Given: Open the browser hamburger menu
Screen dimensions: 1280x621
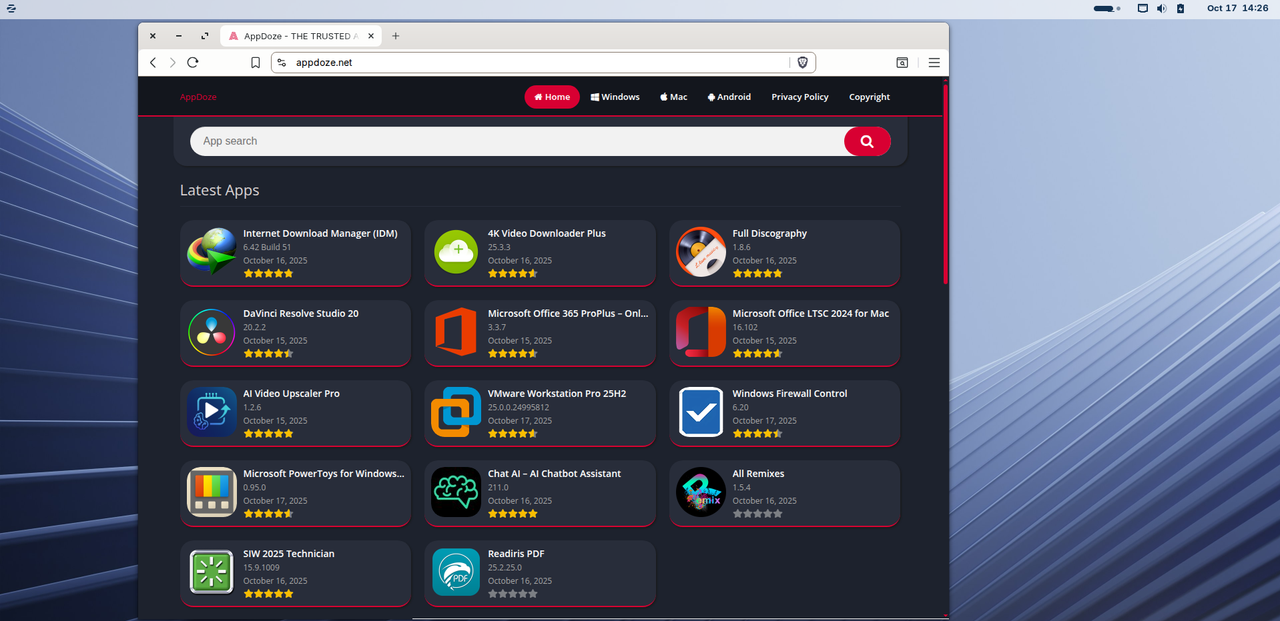Looking at the screenshot, I should [934, 62].
